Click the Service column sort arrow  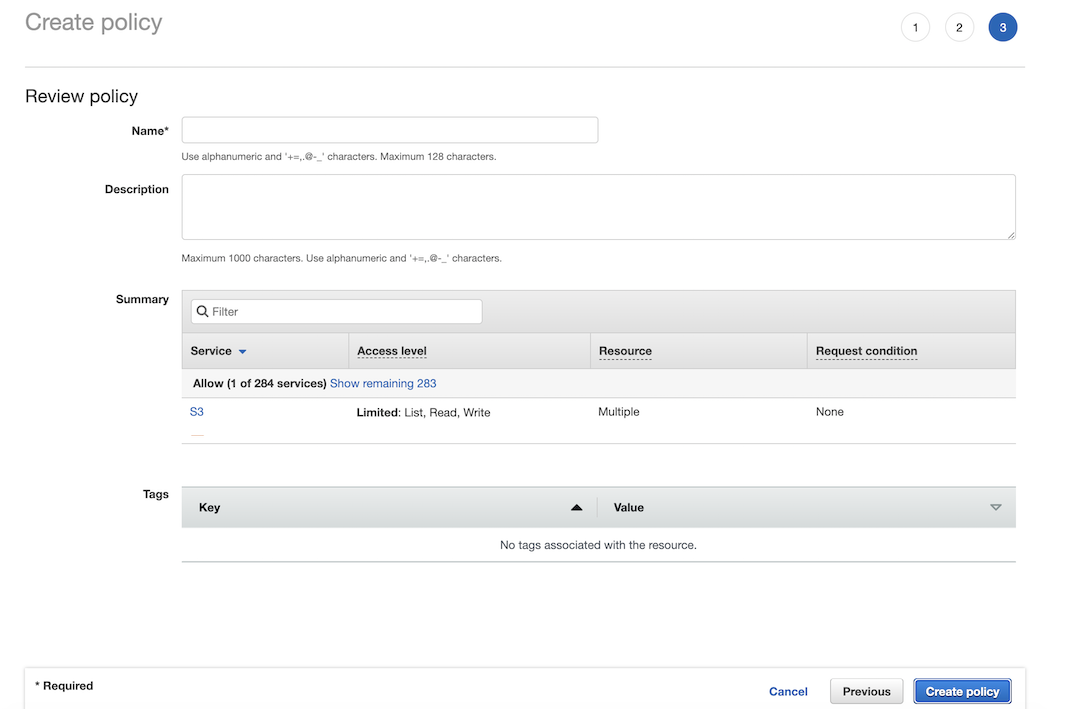pyautogui.click(x=243, y=352)
